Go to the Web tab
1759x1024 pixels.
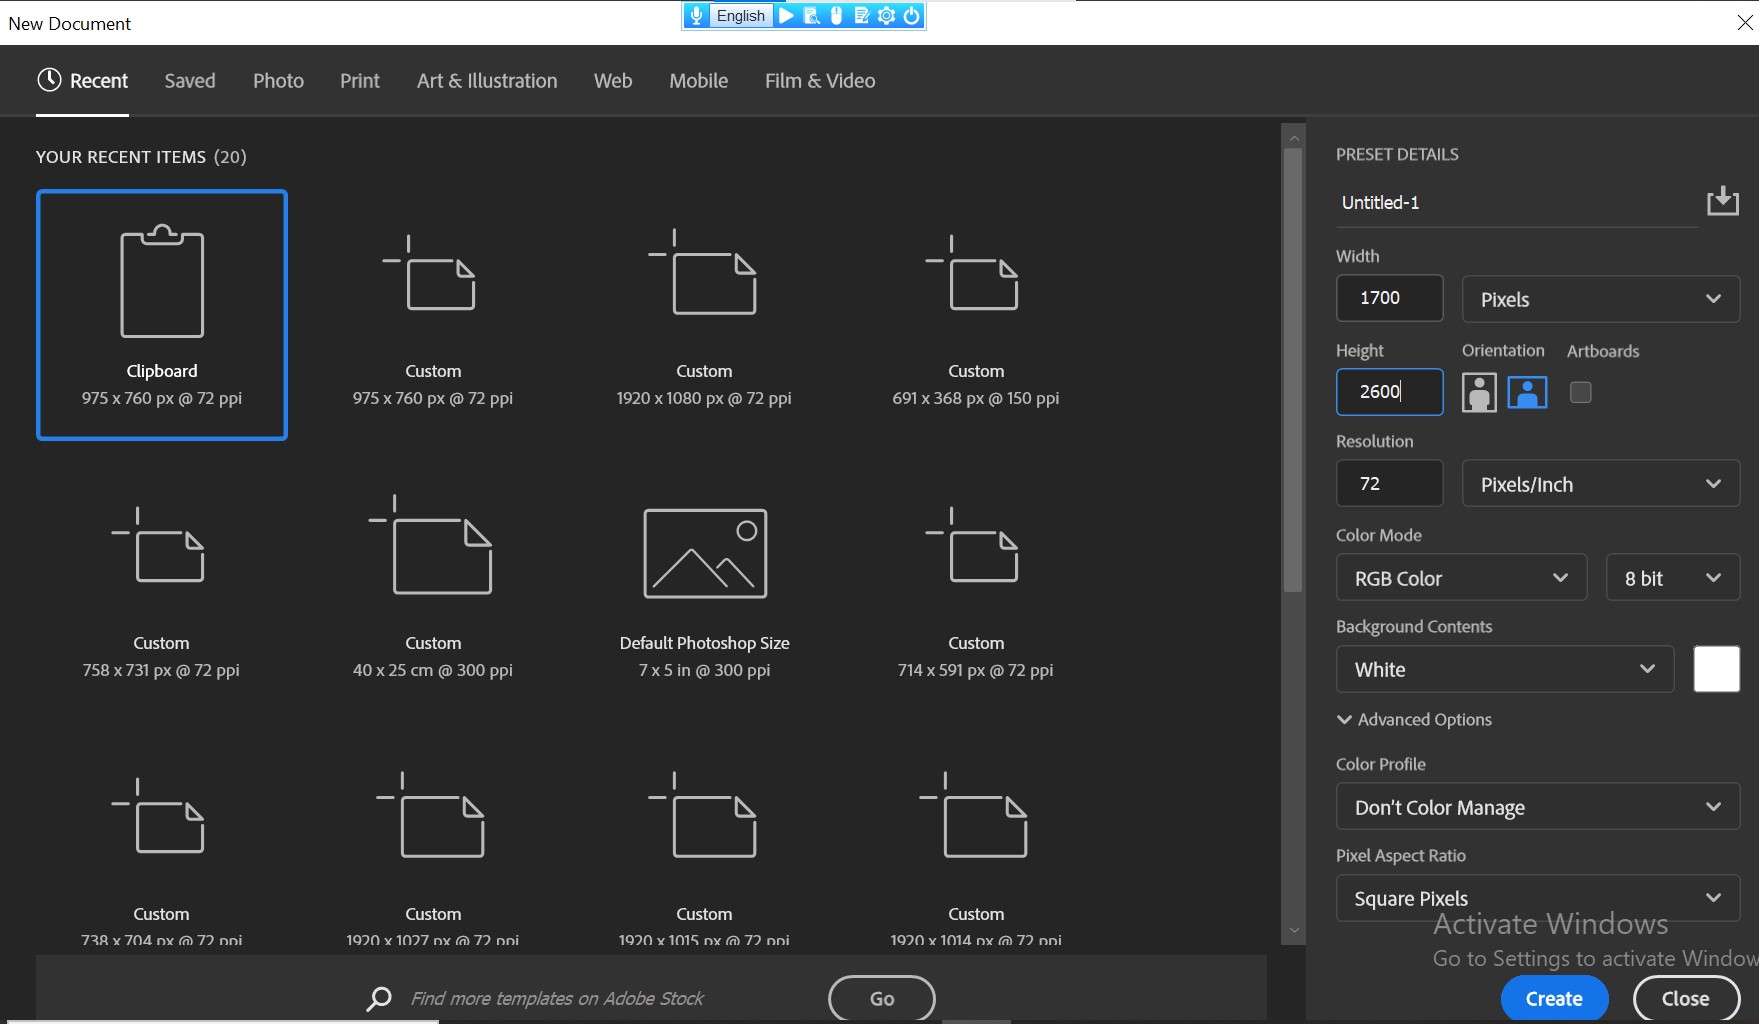[613, 81]
